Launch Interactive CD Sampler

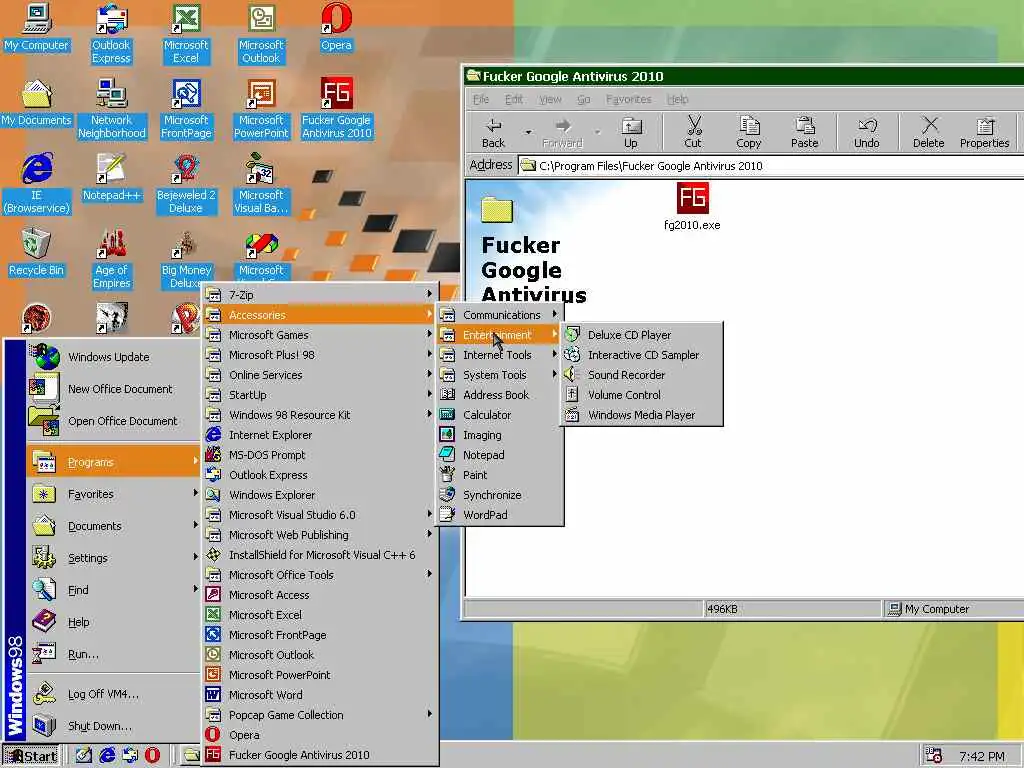pyautogui.click(x=641, y=355)
